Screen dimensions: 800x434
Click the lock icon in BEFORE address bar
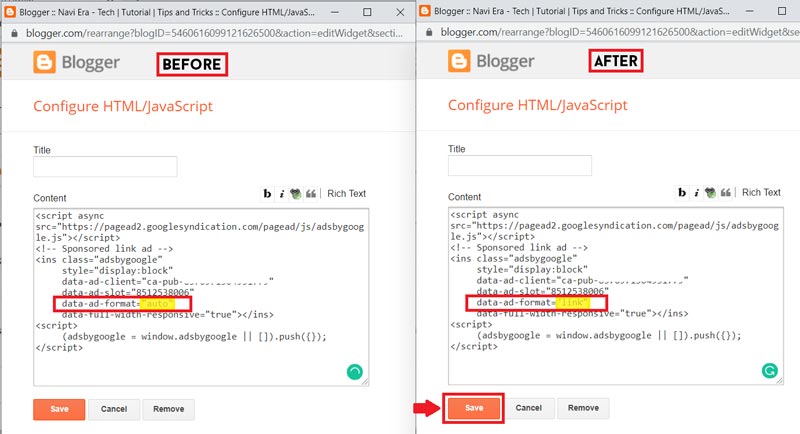point(14,33)
